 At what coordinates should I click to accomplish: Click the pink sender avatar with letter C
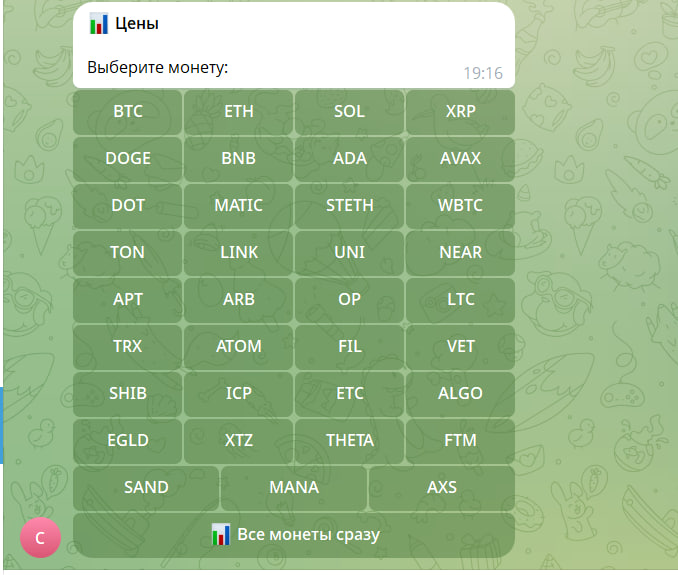point(40,537)
